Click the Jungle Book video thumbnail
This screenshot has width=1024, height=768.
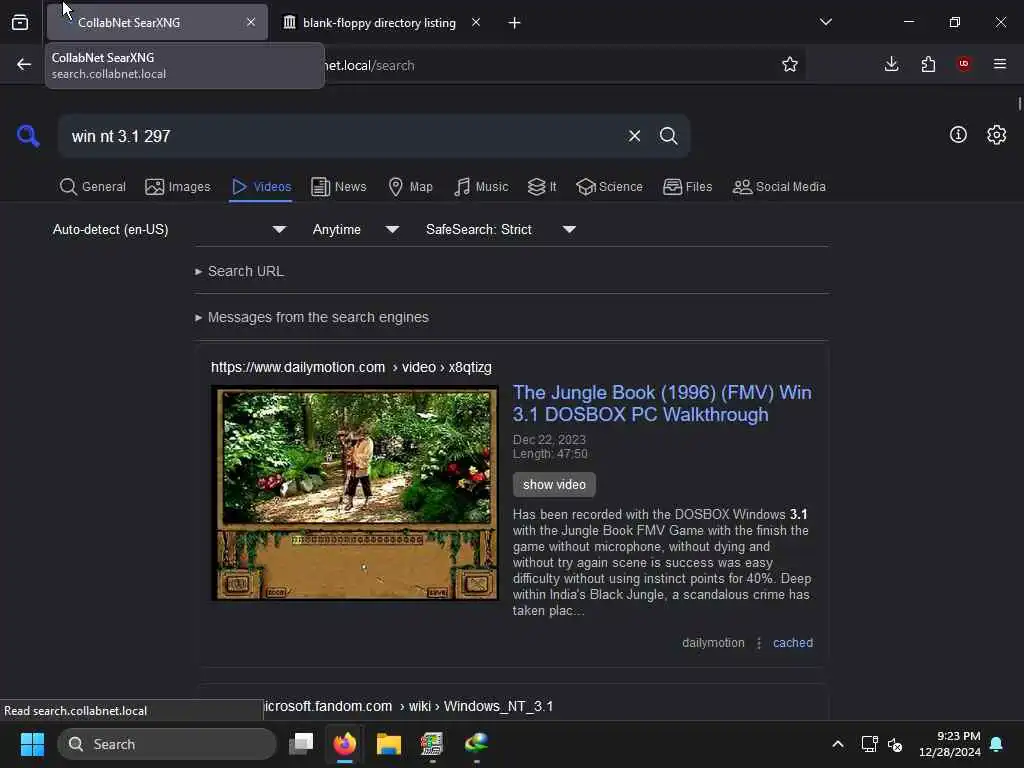(355, 493)
